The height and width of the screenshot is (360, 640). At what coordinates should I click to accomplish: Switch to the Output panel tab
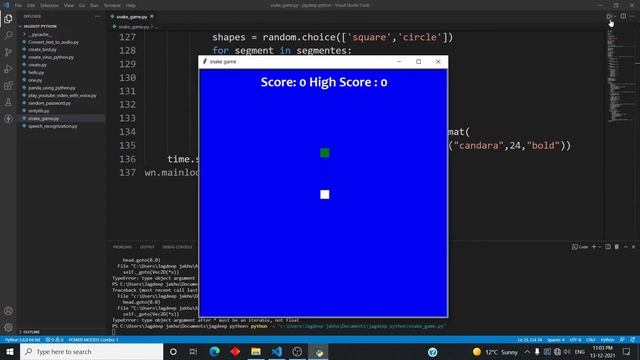point(147,247)
